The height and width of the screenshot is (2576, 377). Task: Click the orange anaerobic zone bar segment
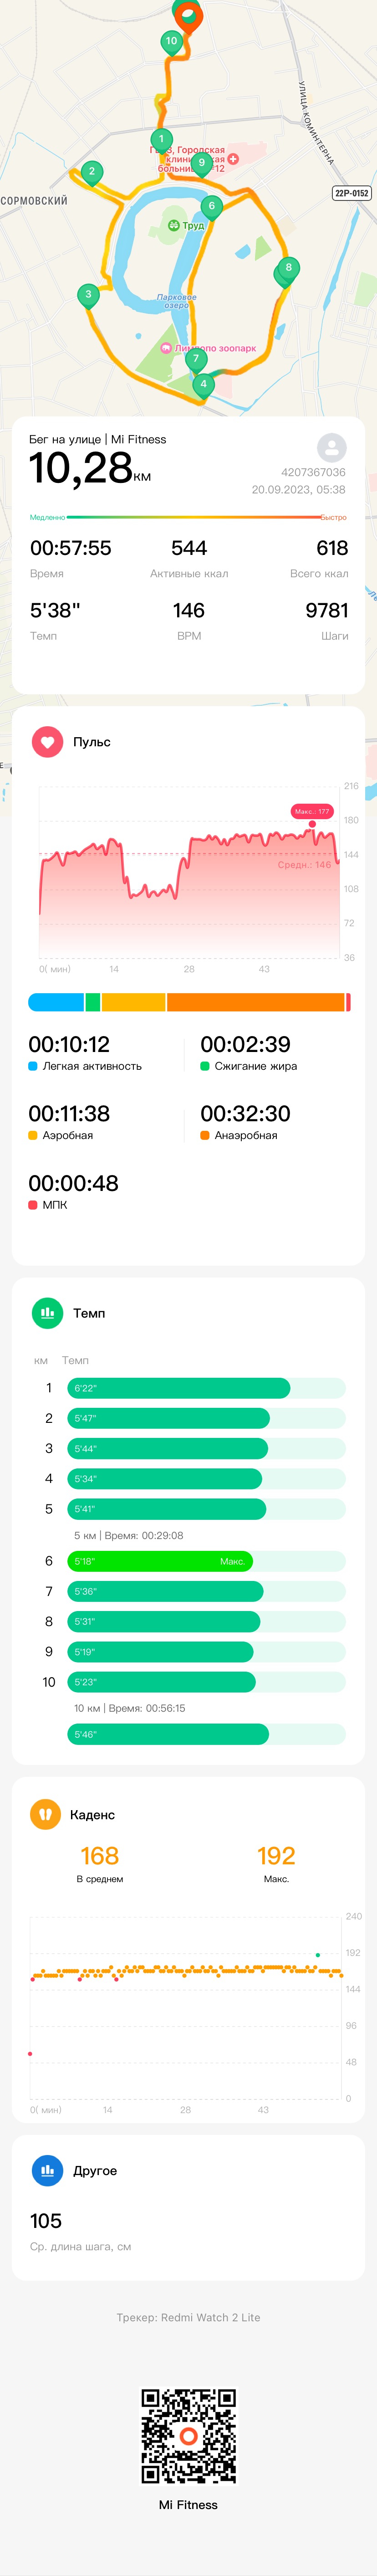pos(256,1002)
